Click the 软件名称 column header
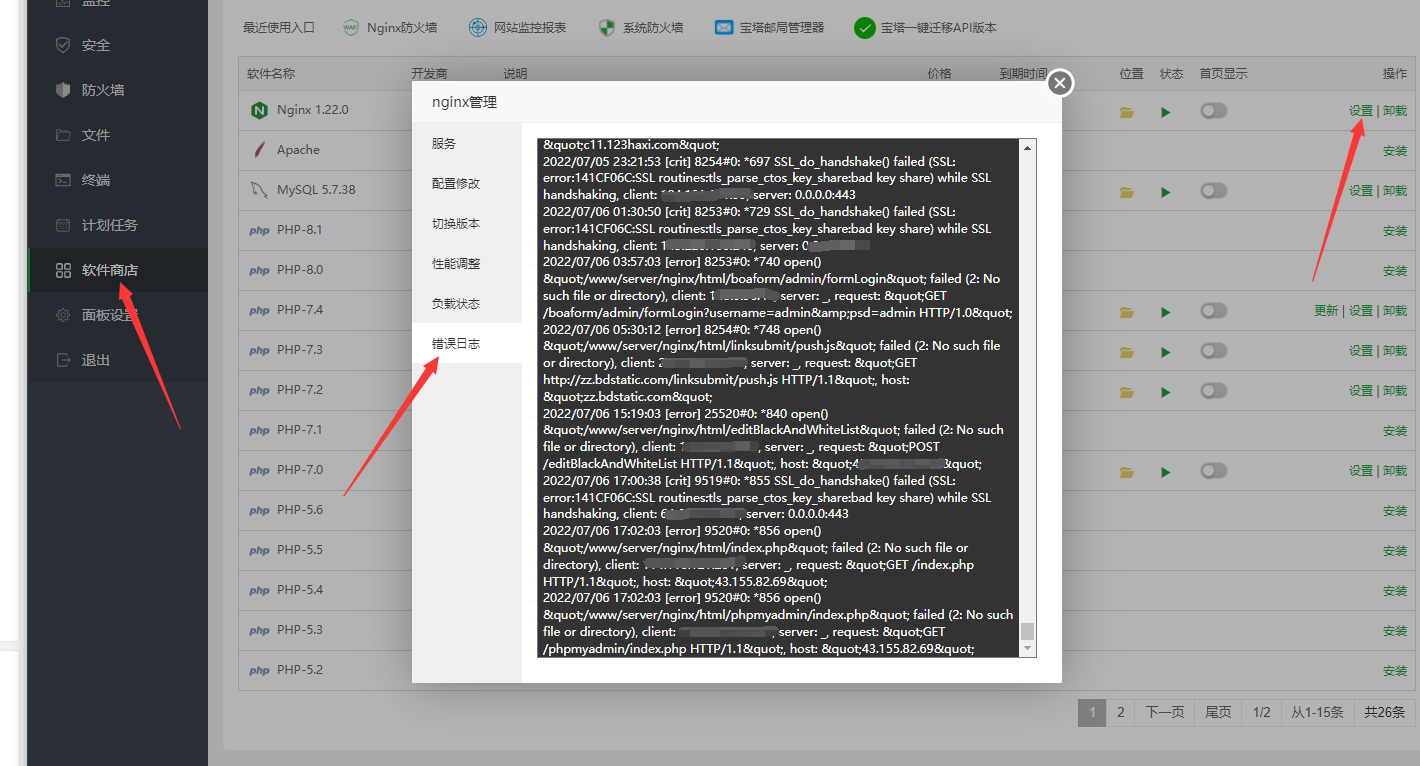This screenshot has width=1420, height=766. pyautogui.click(x=271, y=74)
